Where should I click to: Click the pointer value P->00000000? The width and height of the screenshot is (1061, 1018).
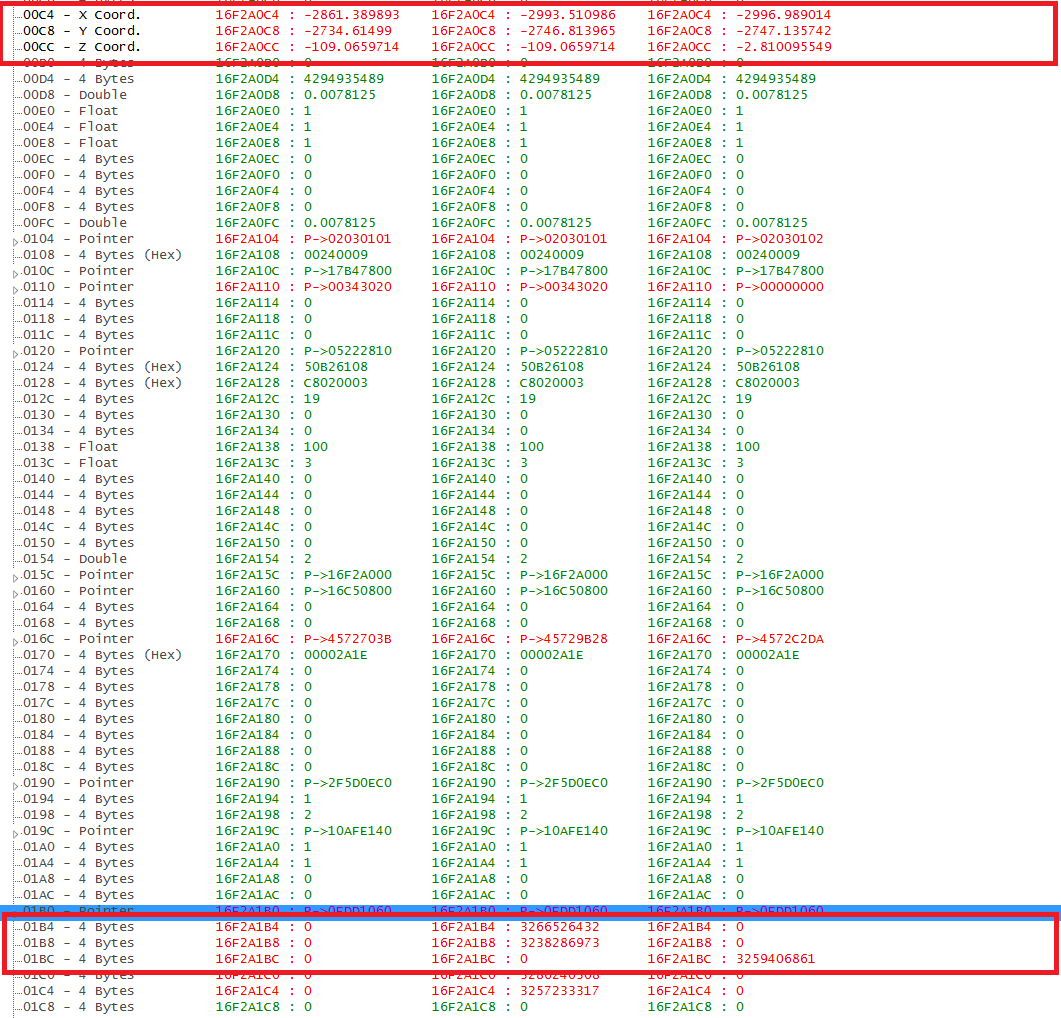point(780,287)
